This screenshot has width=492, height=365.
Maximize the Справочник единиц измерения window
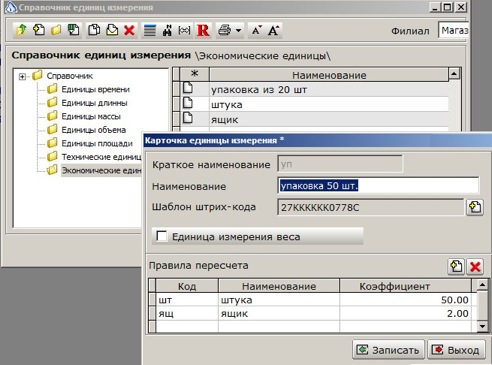(447, 7)
